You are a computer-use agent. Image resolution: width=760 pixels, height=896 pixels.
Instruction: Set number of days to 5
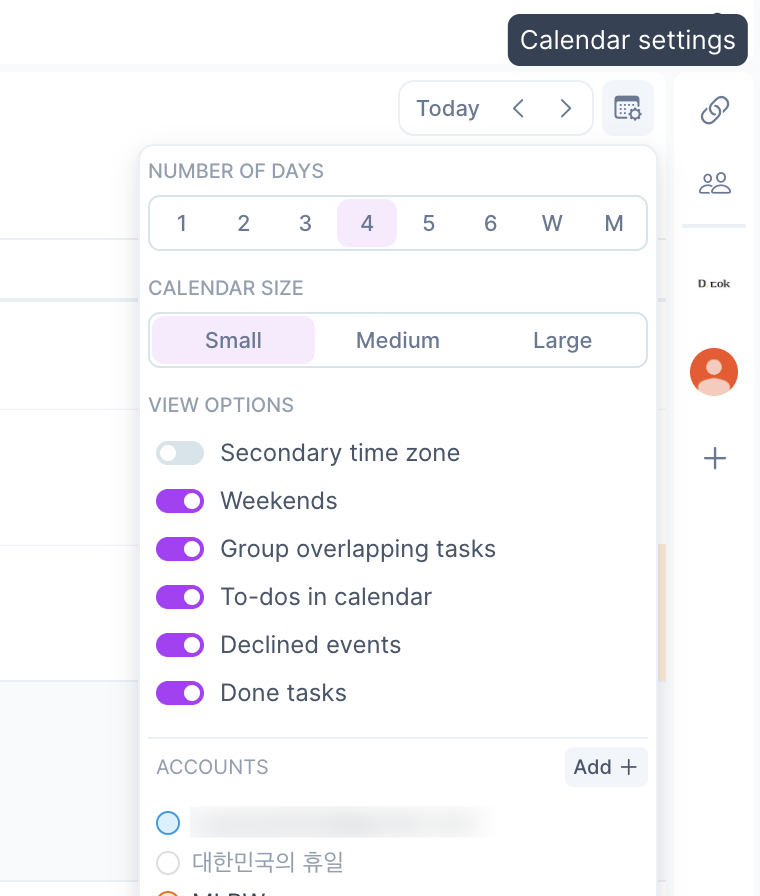click(x=429, y=223)
